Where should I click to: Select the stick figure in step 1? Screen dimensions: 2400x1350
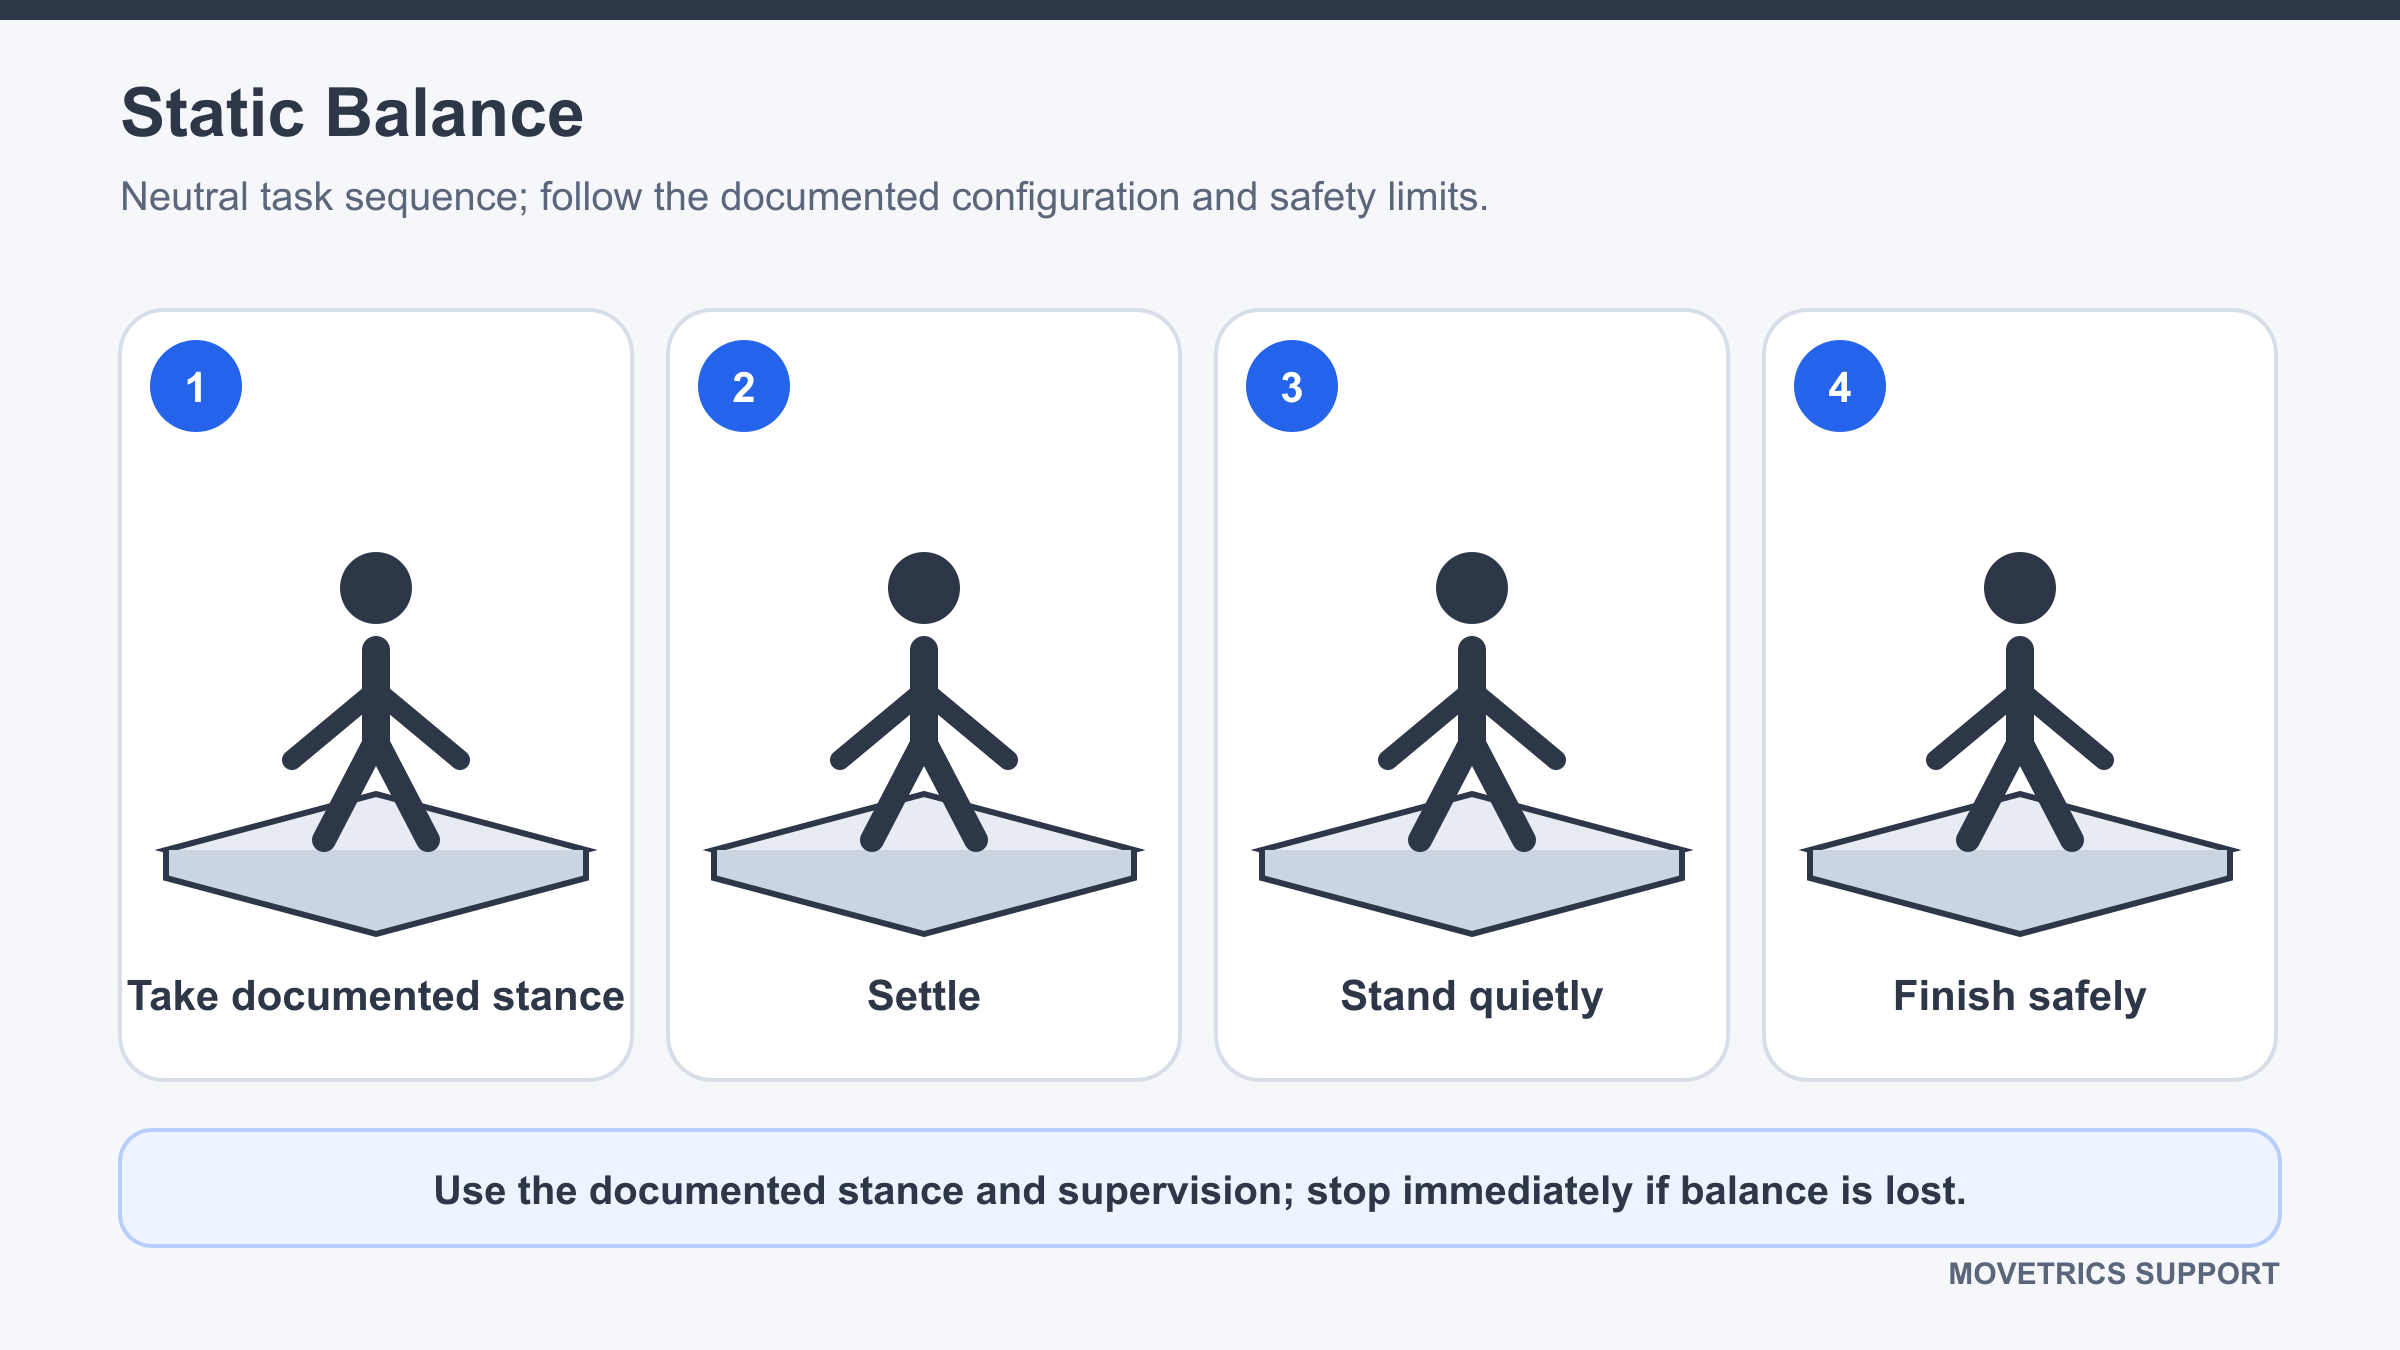376,700
